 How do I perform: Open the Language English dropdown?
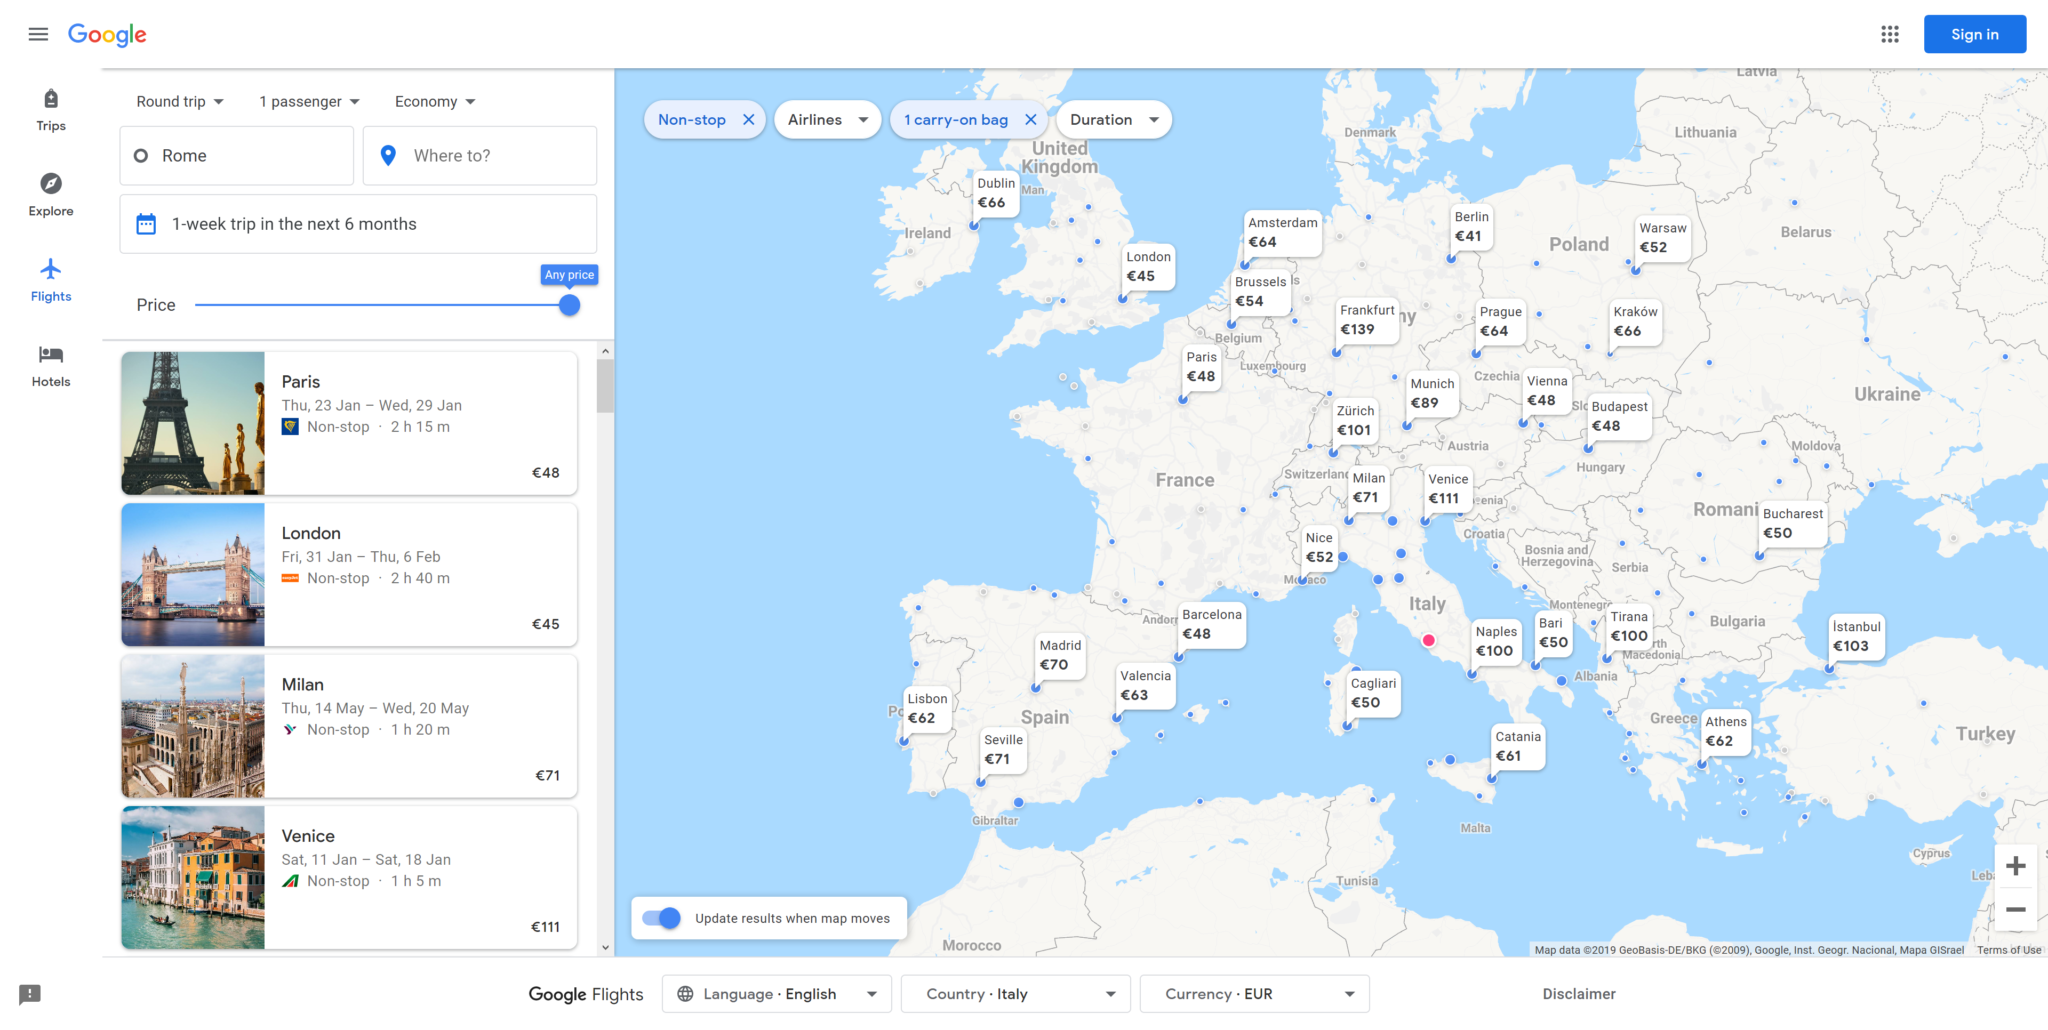coord(777,994)
